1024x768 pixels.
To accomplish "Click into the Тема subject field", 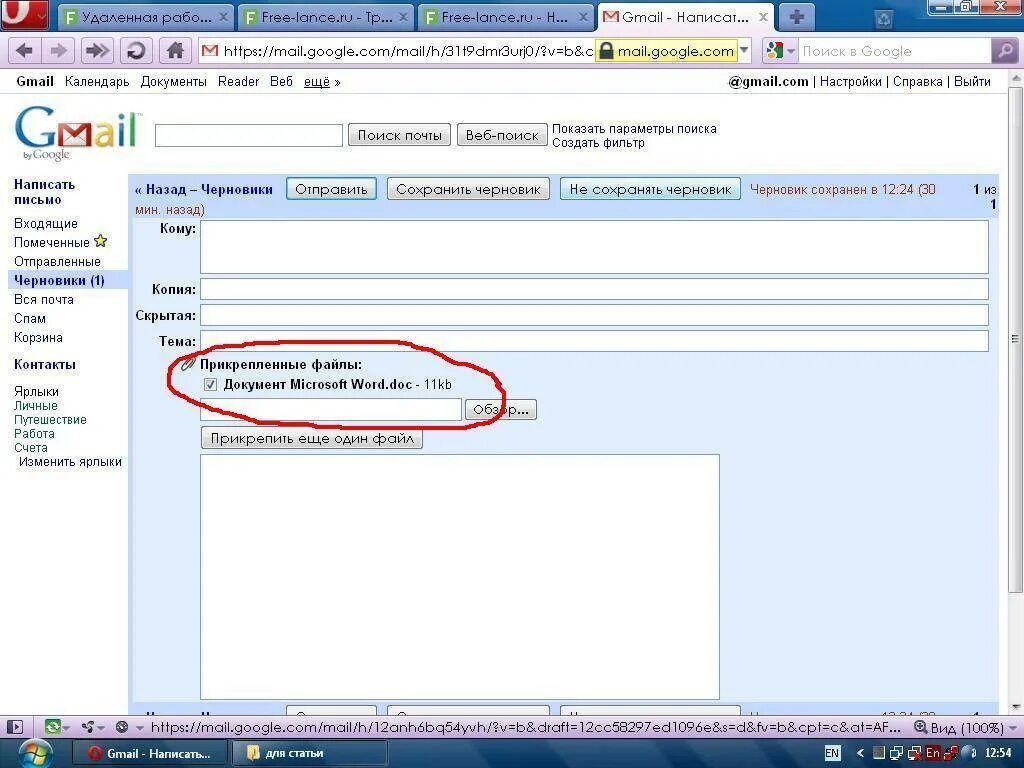I will [594, 341].
